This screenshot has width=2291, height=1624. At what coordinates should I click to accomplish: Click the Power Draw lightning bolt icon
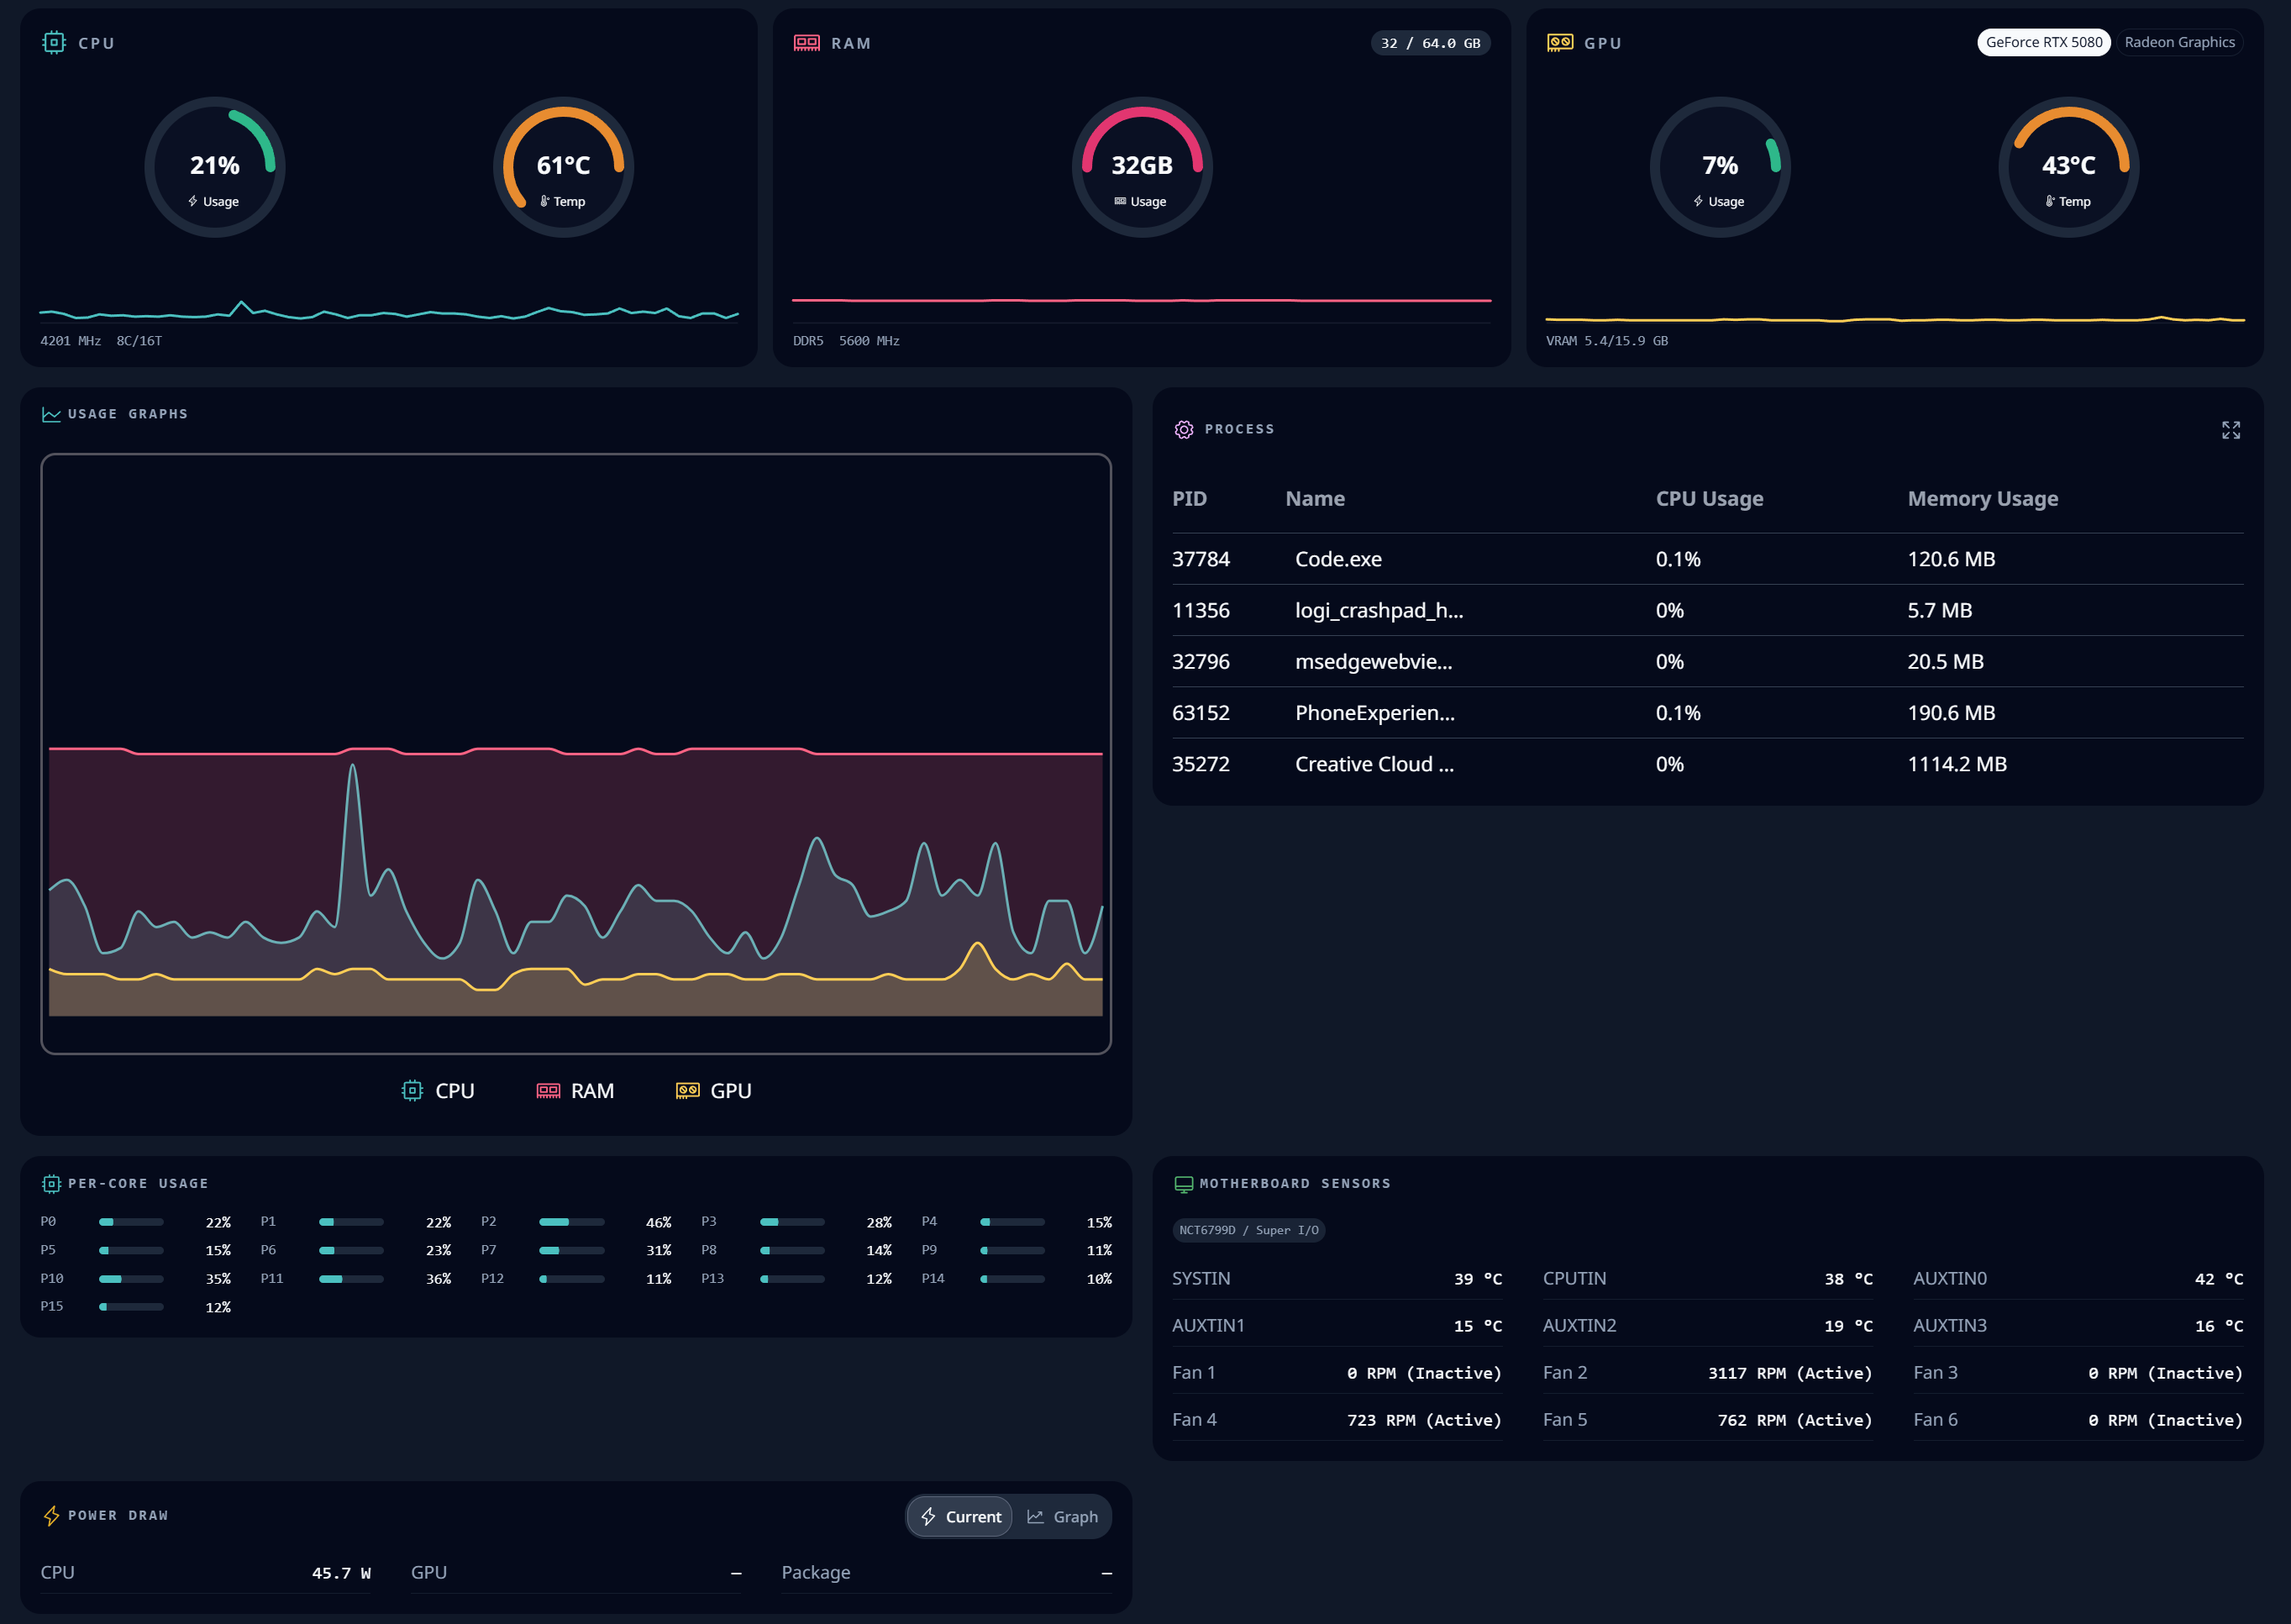coord(51,1515)
